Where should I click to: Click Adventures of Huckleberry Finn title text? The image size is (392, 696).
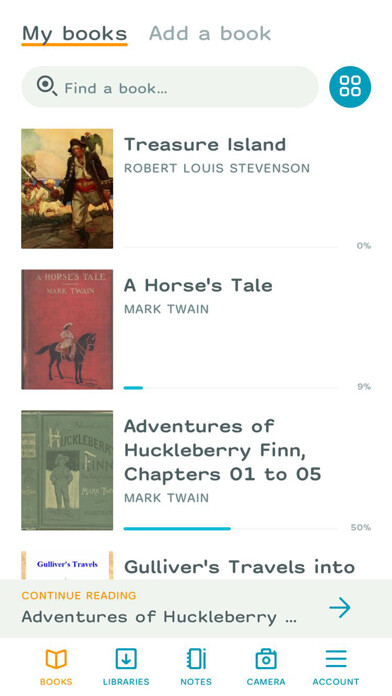click(x=222, y=451)
